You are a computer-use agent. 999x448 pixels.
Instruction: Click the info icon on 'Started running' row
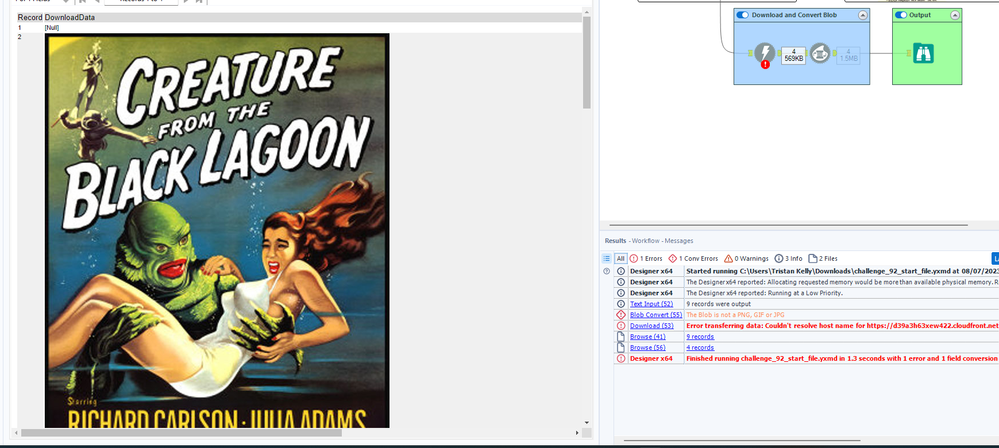(621, 271)
